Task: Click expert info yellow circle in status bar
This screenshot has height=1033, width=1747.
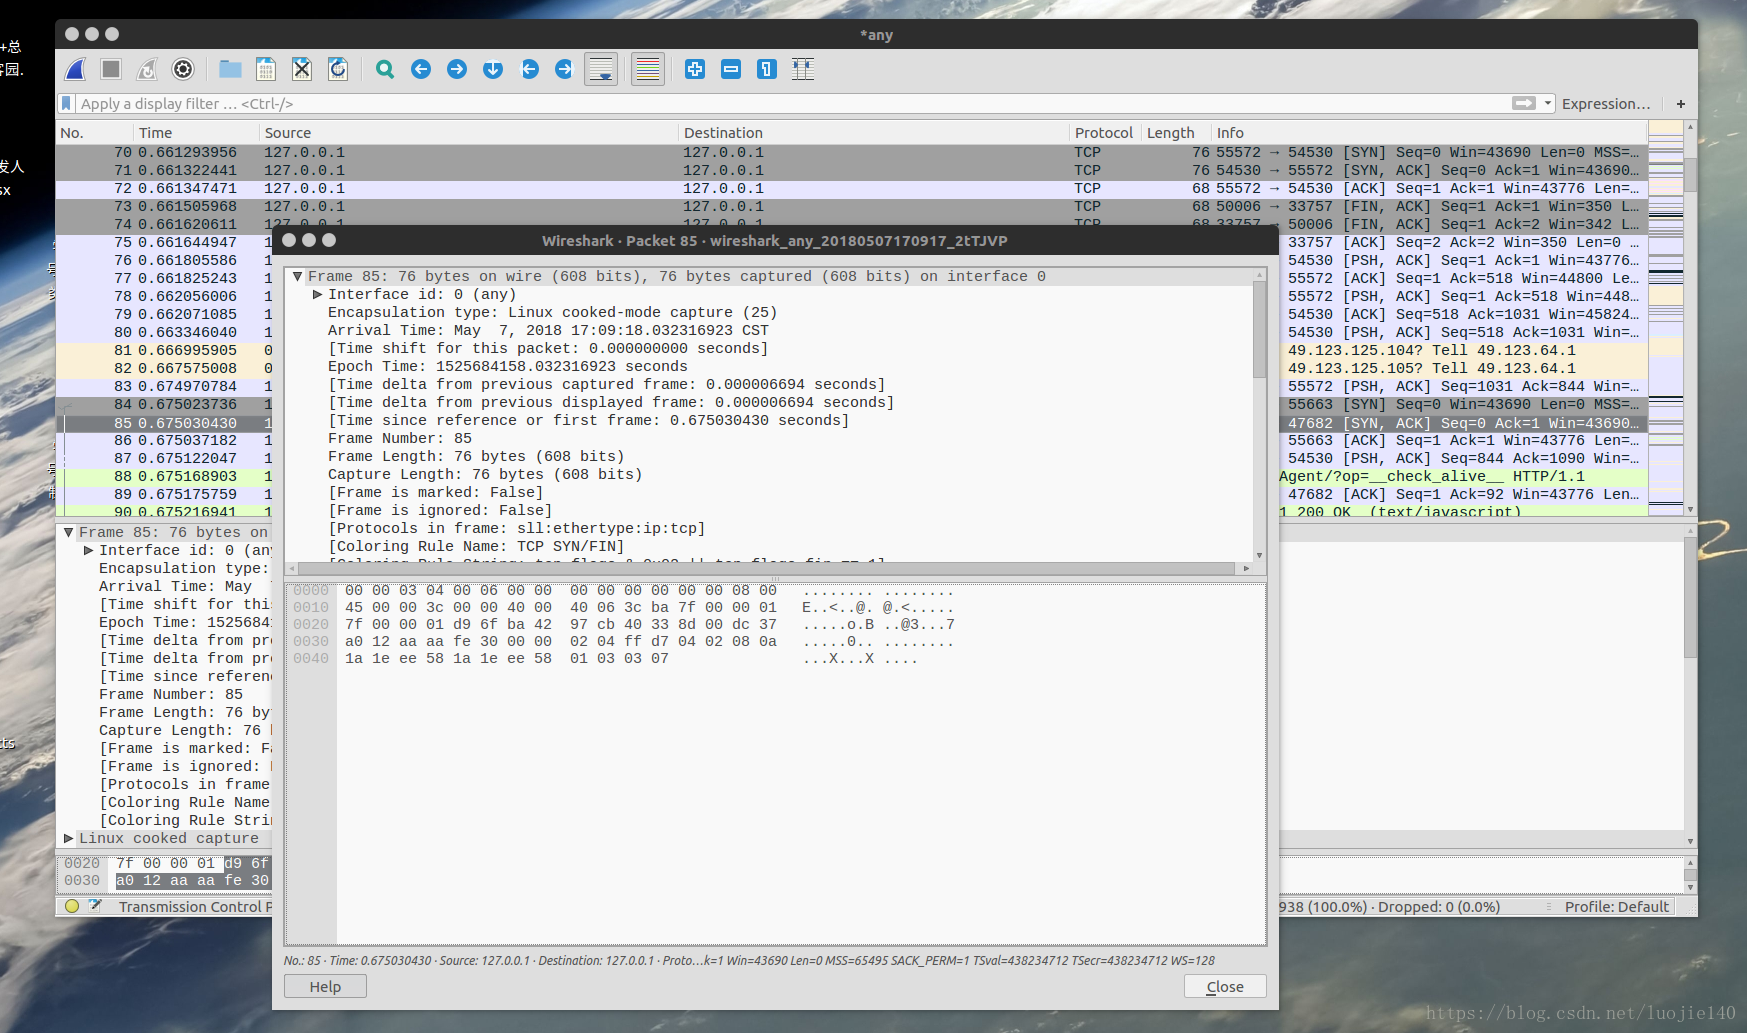Action: tap(72, 906)
